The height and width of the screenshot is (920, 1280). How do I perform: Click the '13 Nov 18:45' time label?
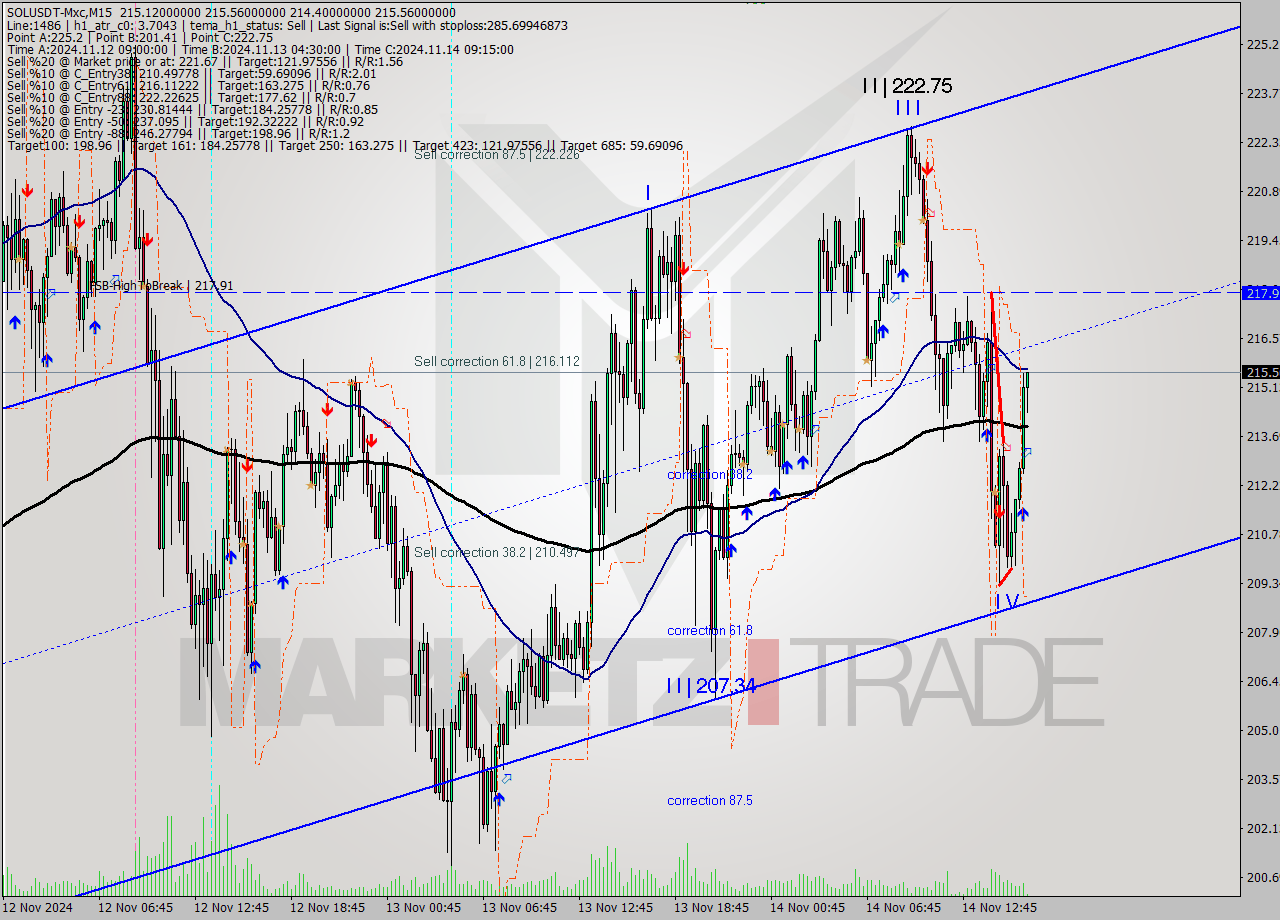pyautogui.click(x=713, y=908)
